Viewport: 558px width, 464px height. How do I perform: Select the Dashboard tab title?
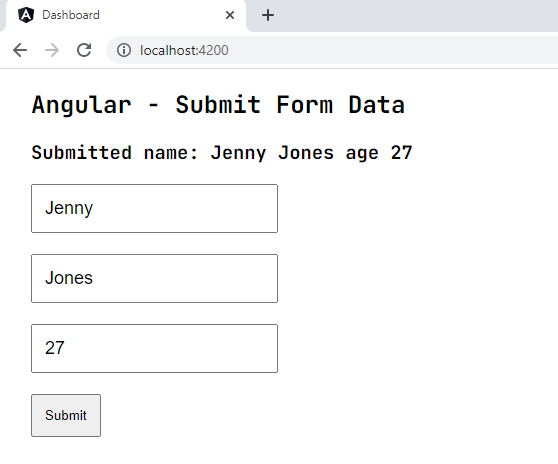[x=71, y=15]
